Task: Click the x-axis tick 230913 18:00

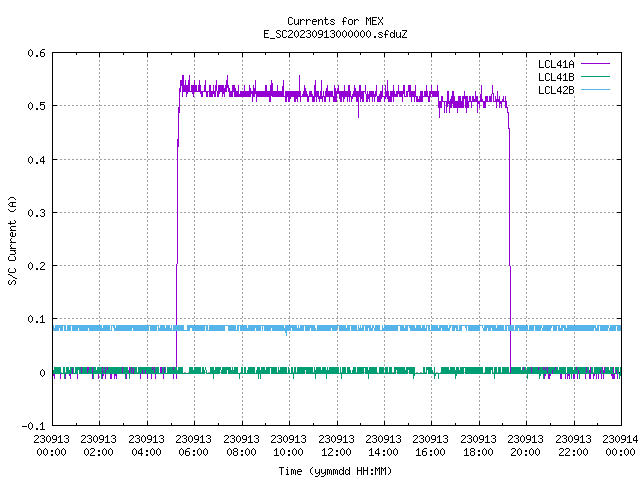Action: [478, 446]
